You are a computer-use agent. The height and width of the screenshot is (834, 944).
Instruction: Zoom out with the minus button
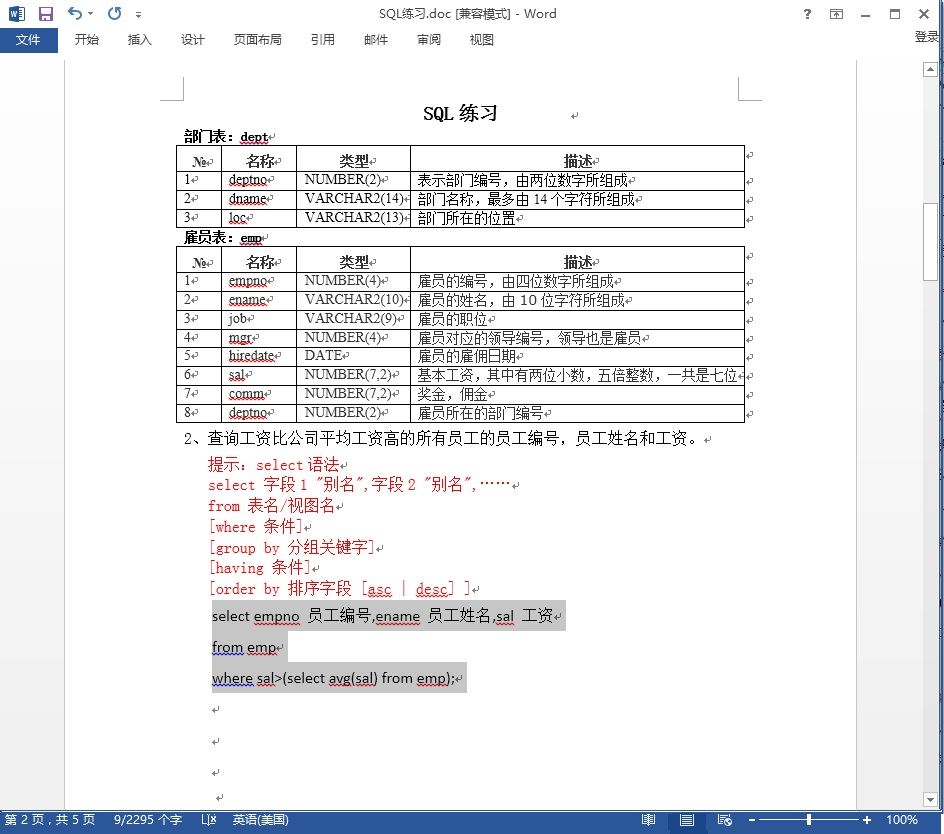pyautogui.click(x=752, y=820)
